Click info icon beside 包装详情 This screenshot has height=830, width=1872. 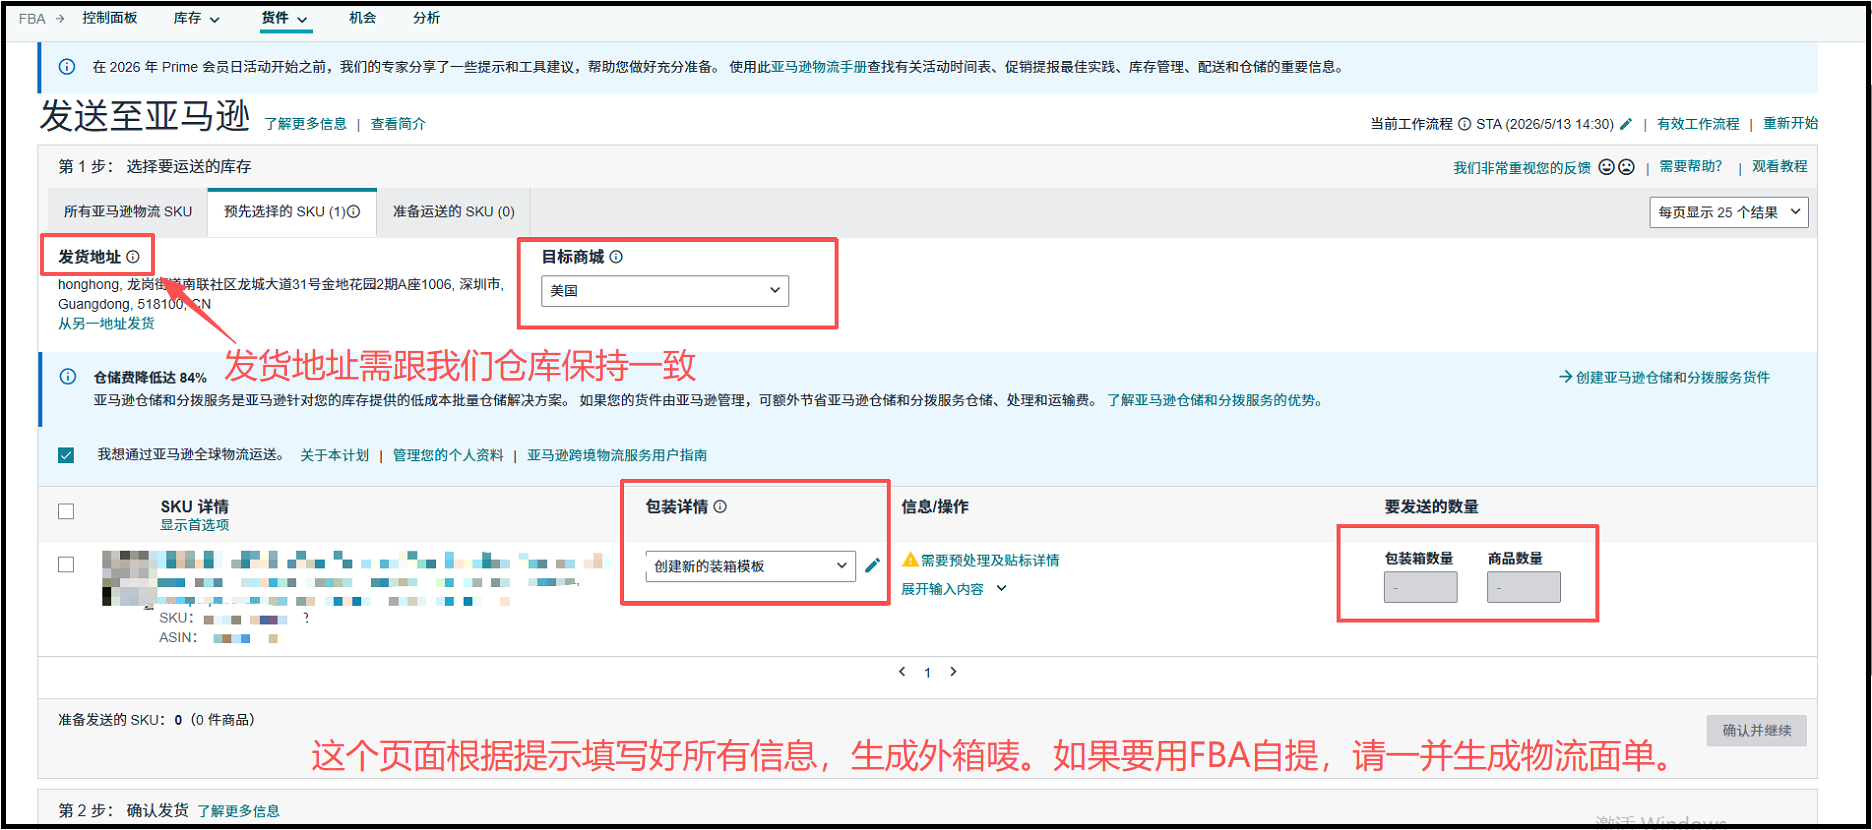coord(720,507)
